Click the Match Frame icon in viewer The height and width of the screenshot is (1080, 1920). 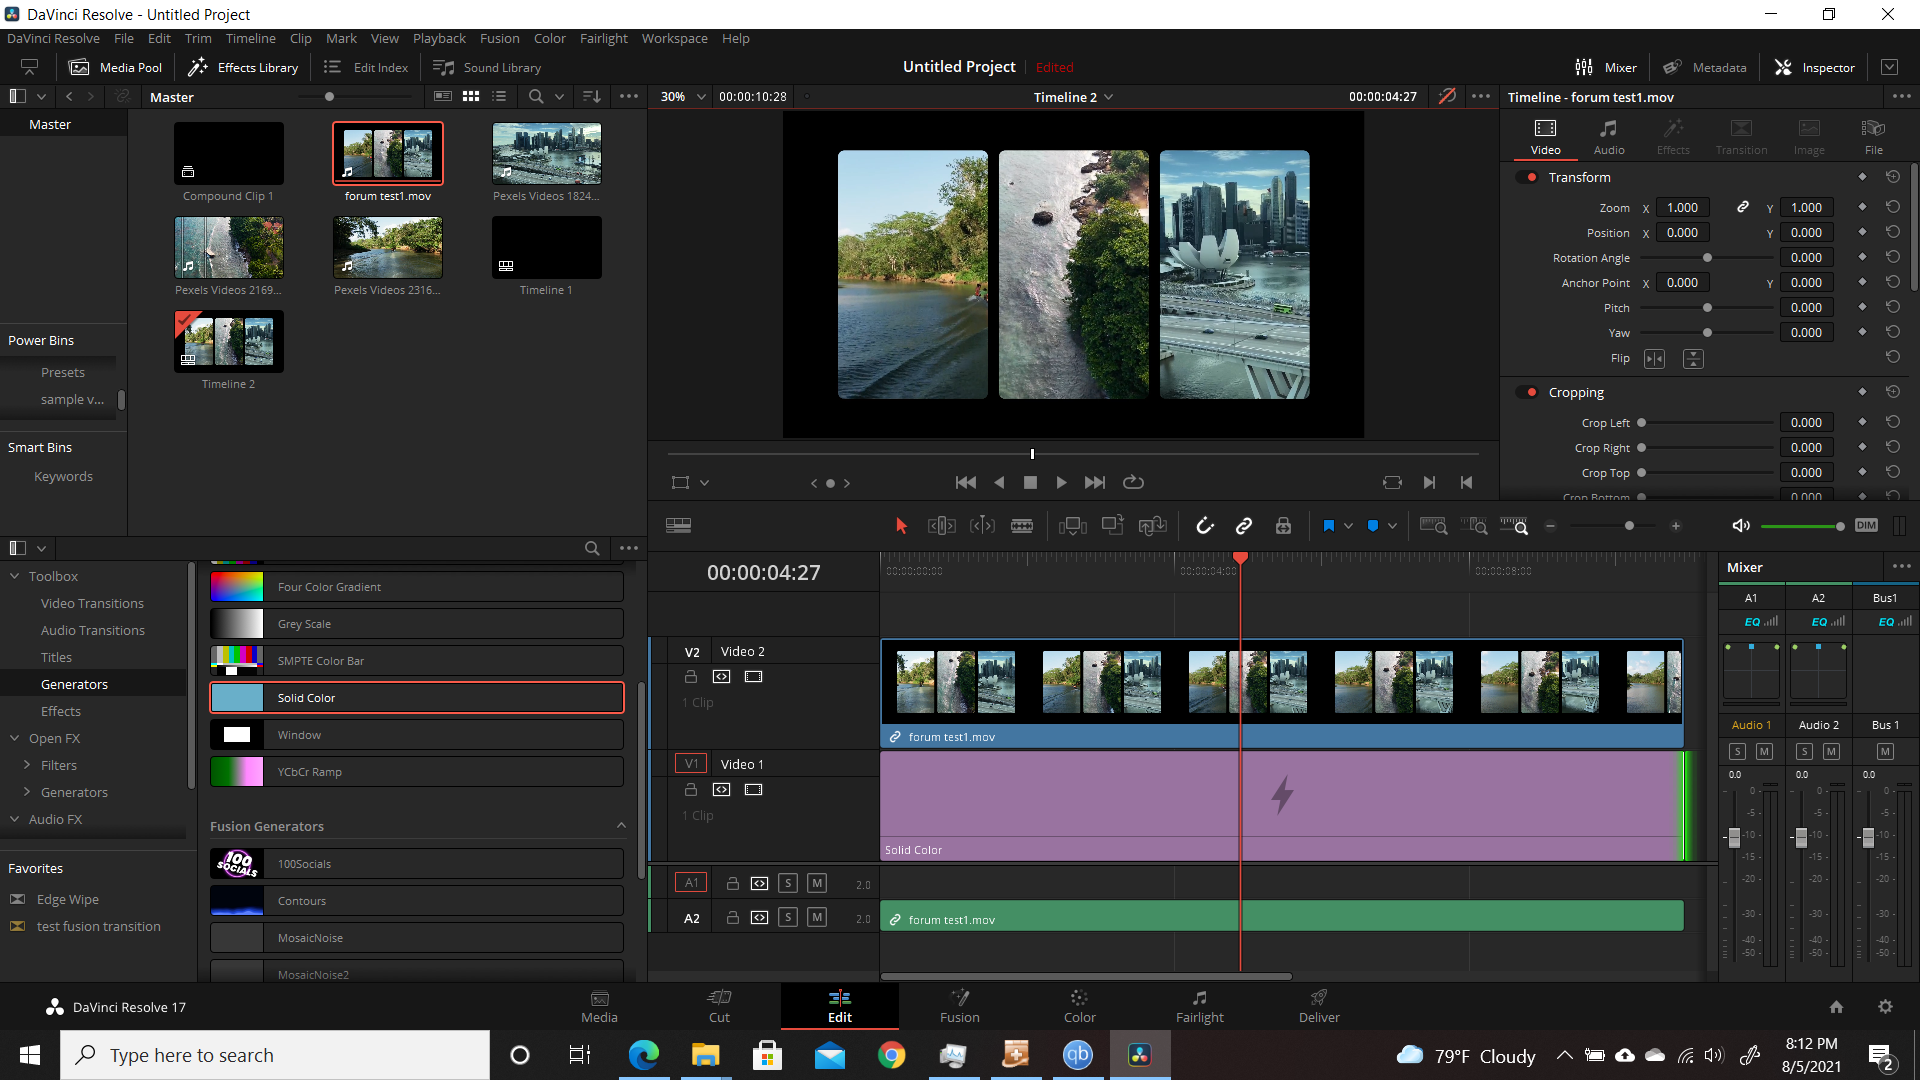(x=1392, y=483)
